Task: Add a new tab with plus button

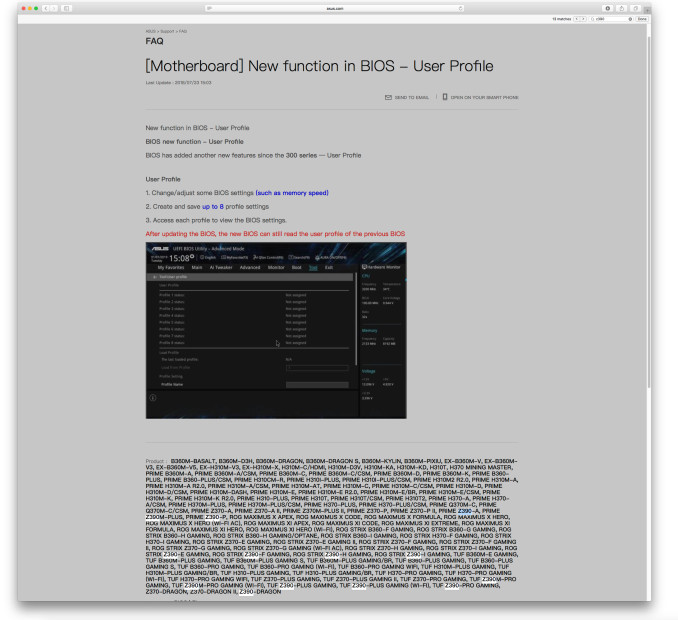Action: (x=647, y=8)
